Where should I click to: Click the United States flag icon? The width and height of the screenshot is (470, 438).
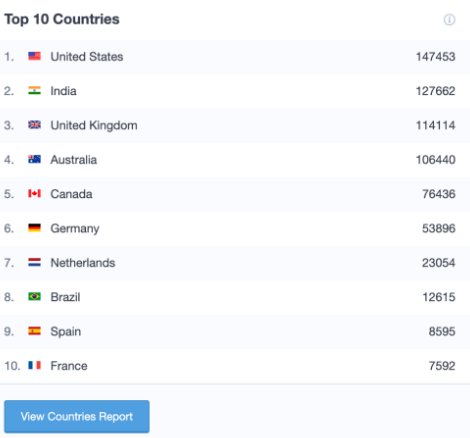pos(34,56)
